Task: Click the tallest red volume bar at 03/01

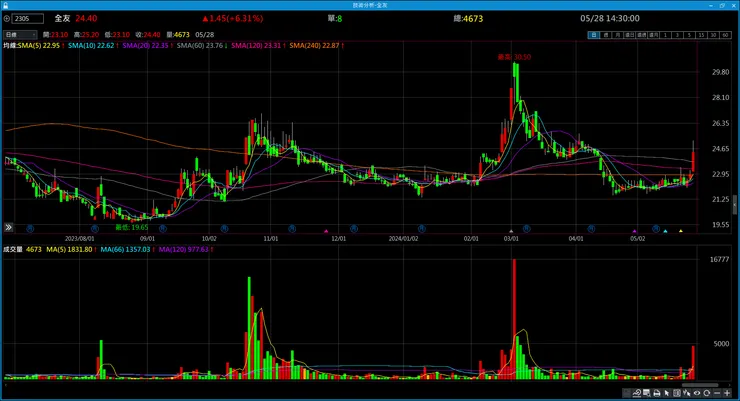Action: click(x=514, y=319)
